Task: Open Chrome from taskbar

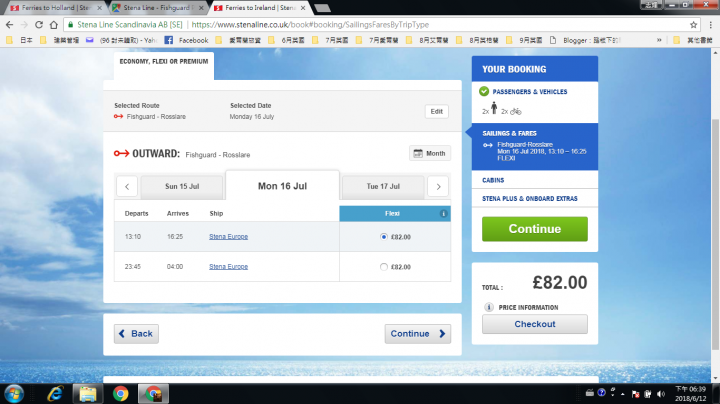Action: [x=121, y=394]
